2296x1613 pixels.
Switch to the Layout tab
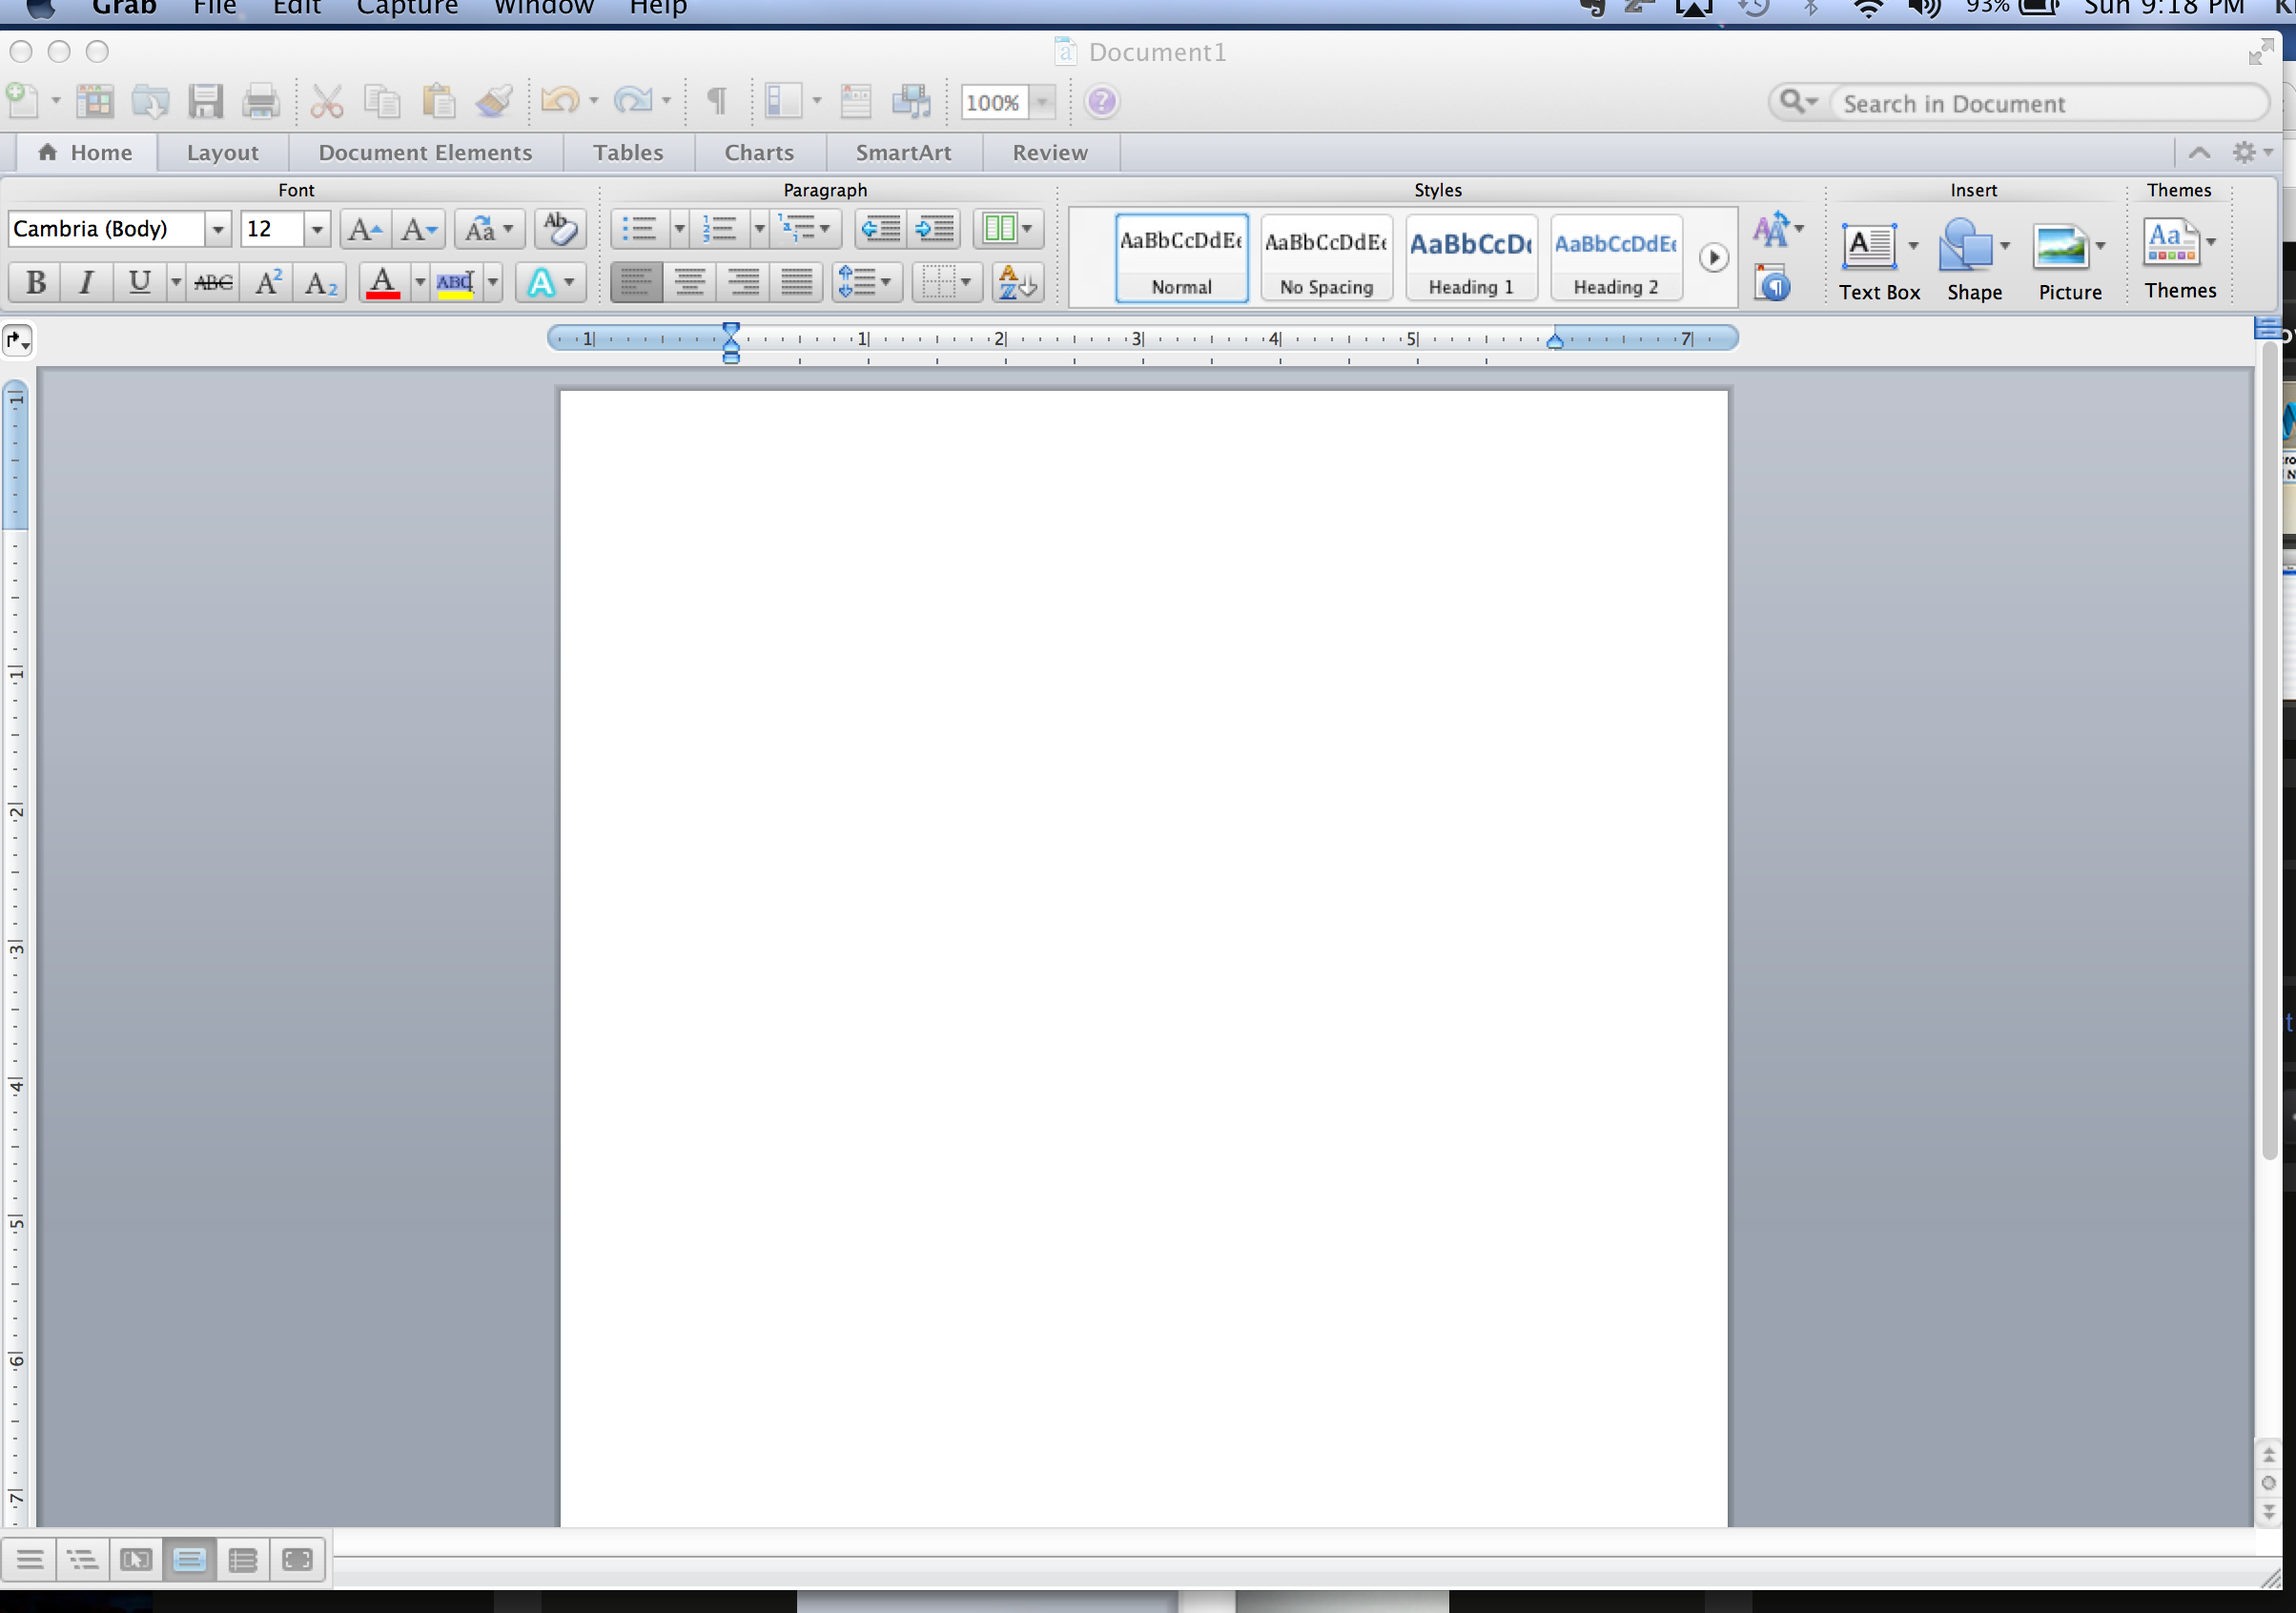pyautogui.click(x=222, y=152)
